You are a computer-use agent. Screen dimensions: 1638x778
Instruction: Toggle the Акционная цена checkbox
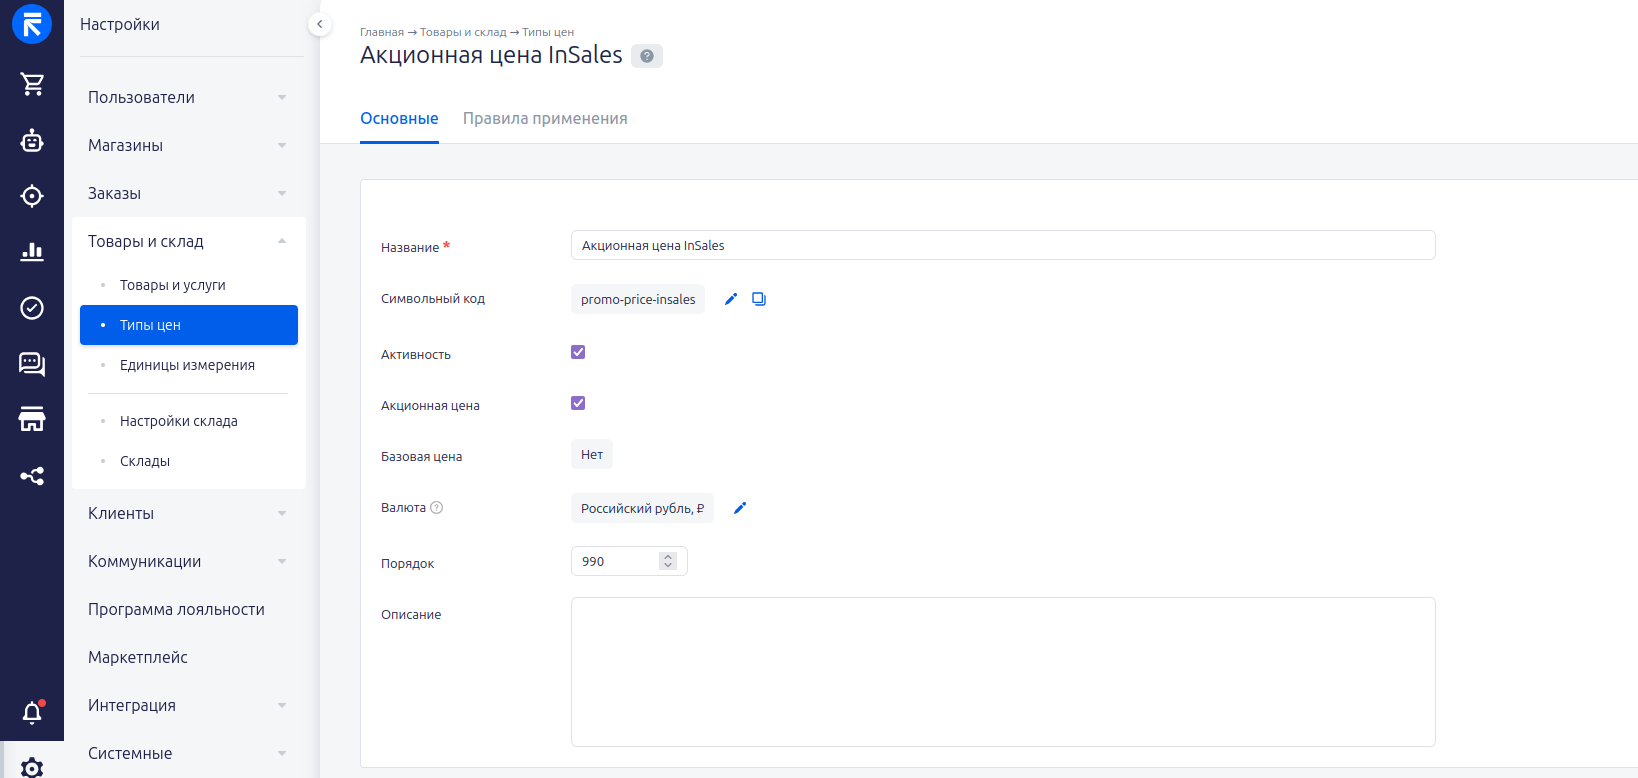coord(578,403)
